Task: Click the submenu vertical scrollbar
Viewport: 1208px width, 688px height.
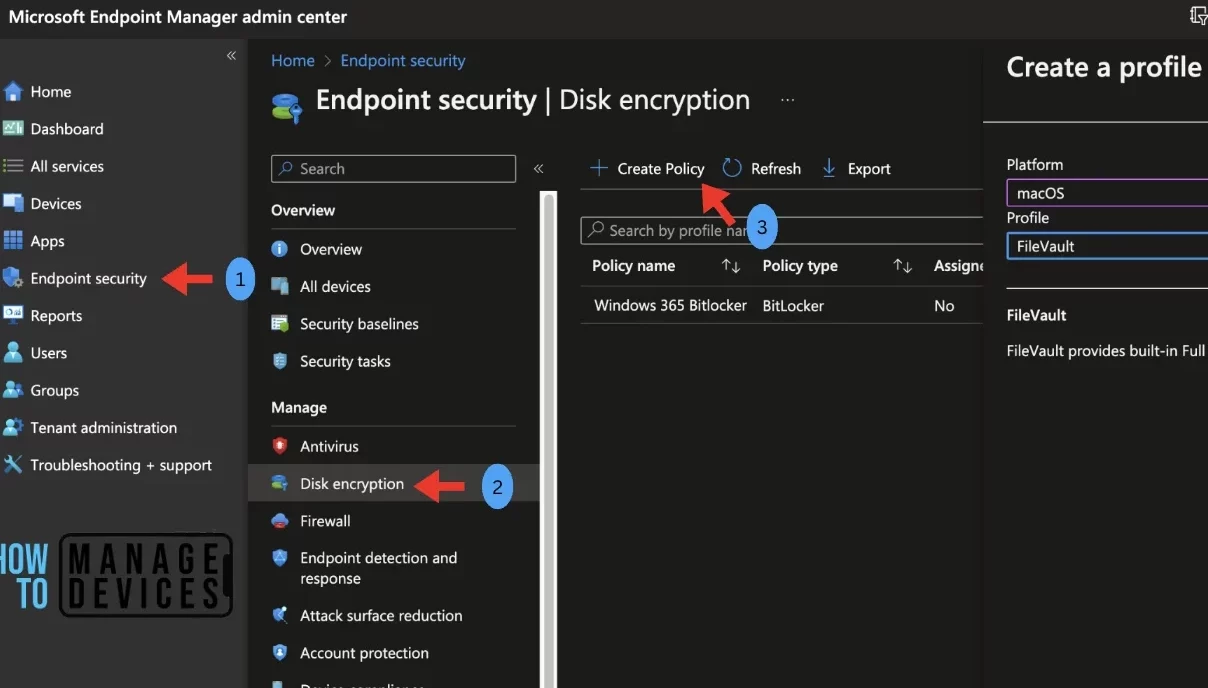Action: tap(547, 440)
